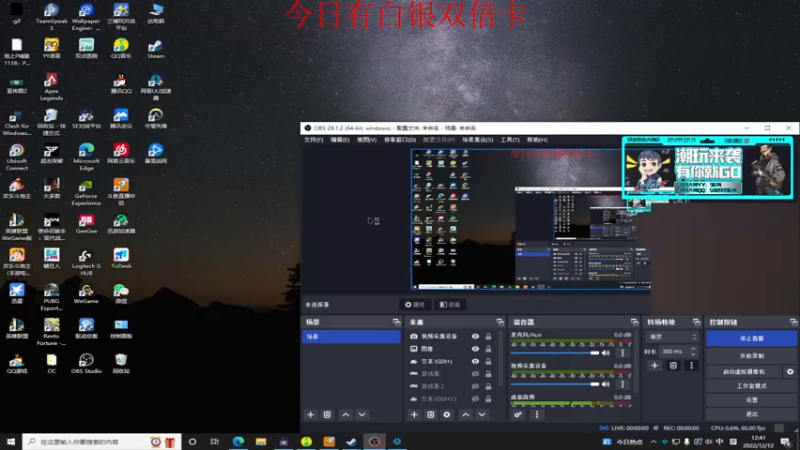Click the 麦克风/Aux volume slider
The image size is (800, 450).
555,353
